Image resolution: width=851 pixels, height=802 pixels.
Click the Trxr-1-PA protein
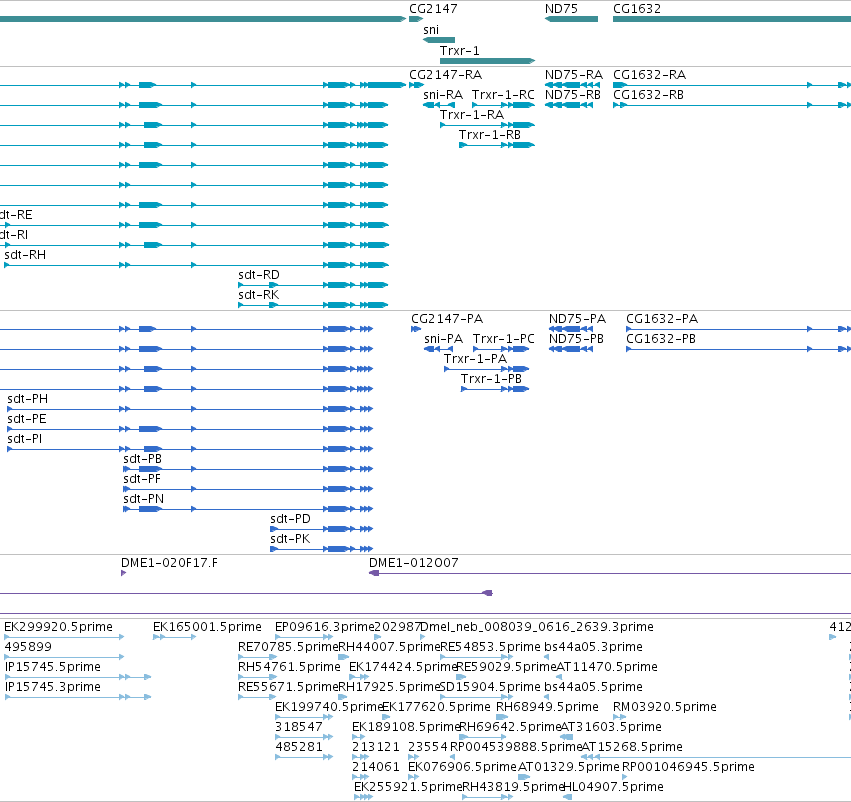pos(487,369)
